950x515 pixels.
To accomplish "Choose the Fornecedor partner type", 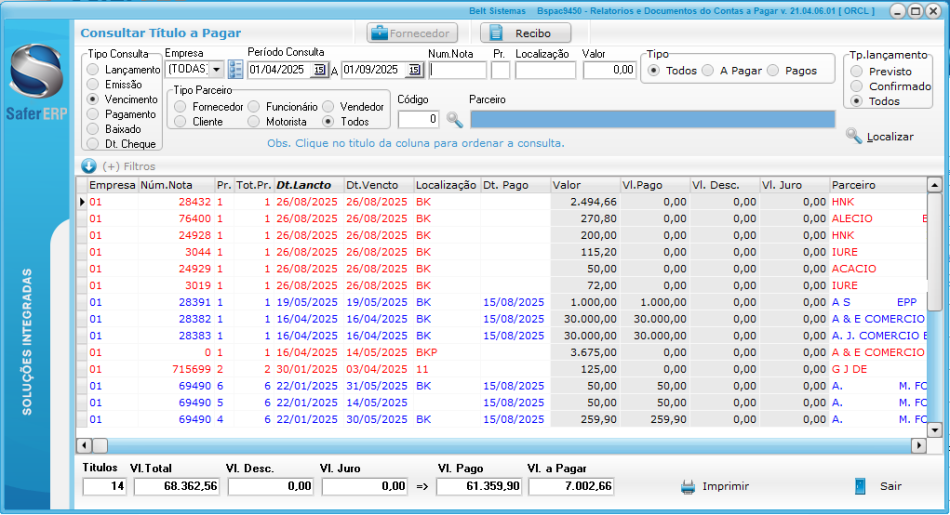I will [180, 106].
